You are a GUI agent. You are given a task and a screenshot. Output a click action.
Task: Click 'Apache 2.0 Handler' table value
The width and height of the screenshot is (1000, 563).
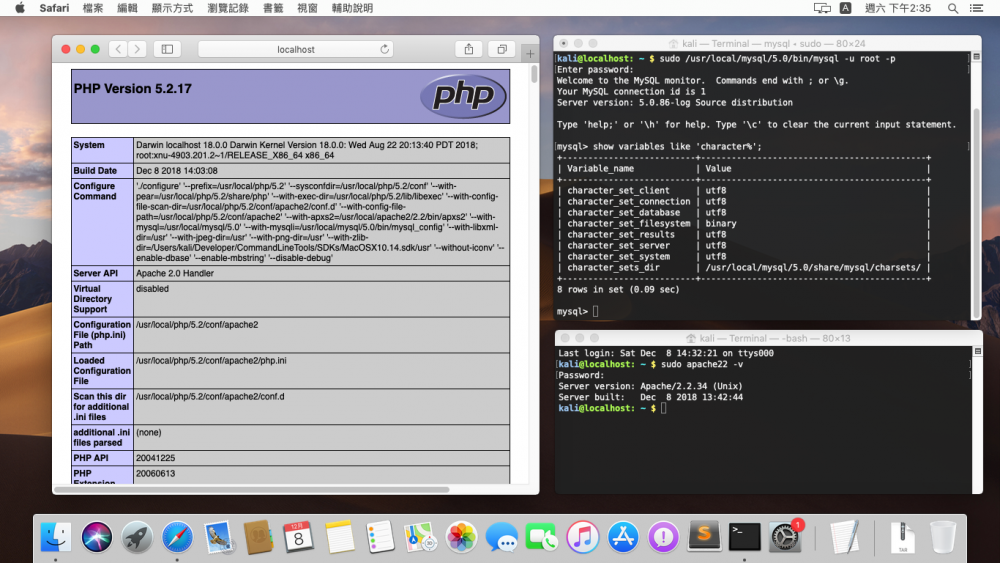coord(175,273)
